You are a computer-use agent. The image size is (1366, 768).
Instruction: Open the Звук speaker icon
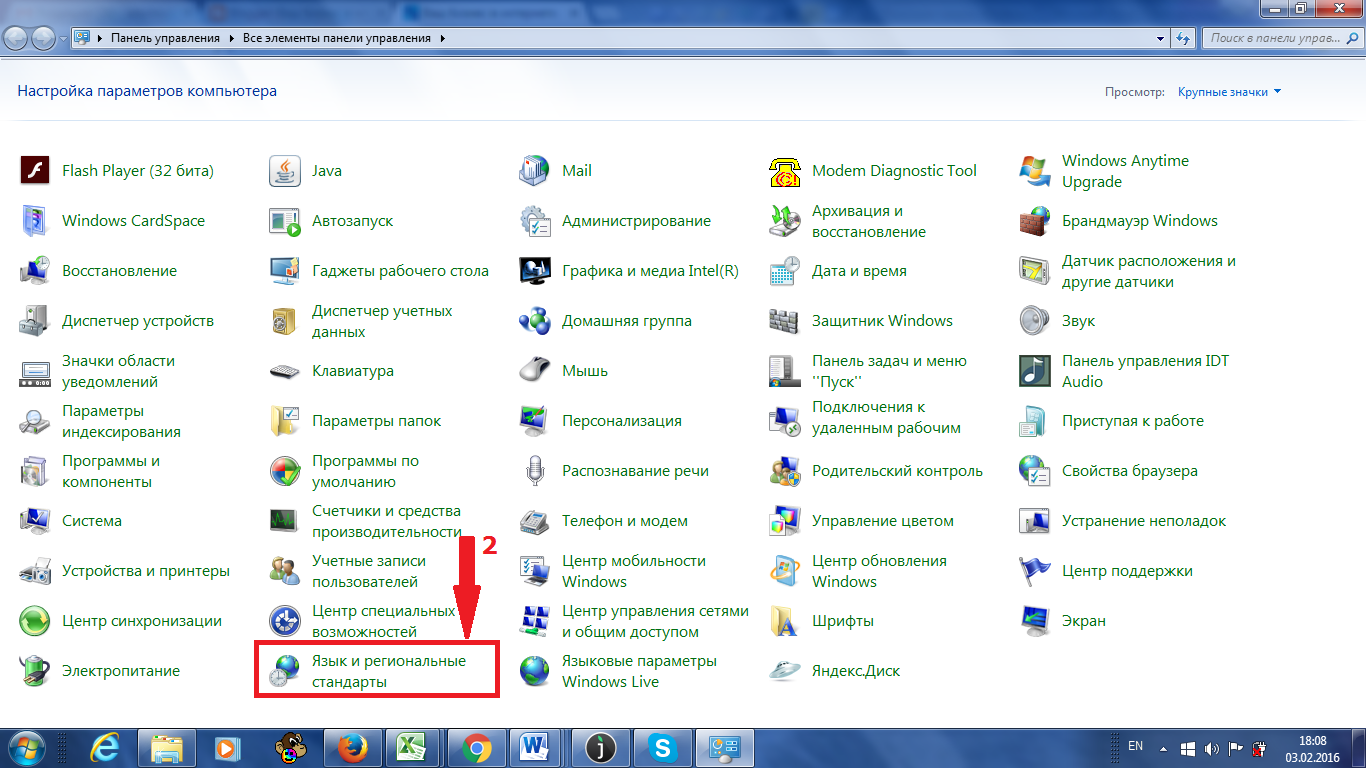click(x=1035, y=321)
